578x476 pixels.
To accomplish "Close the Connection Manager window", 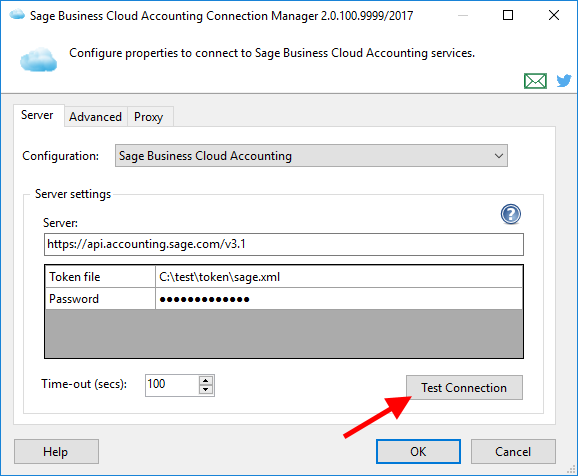I will (x=554, y=15).
